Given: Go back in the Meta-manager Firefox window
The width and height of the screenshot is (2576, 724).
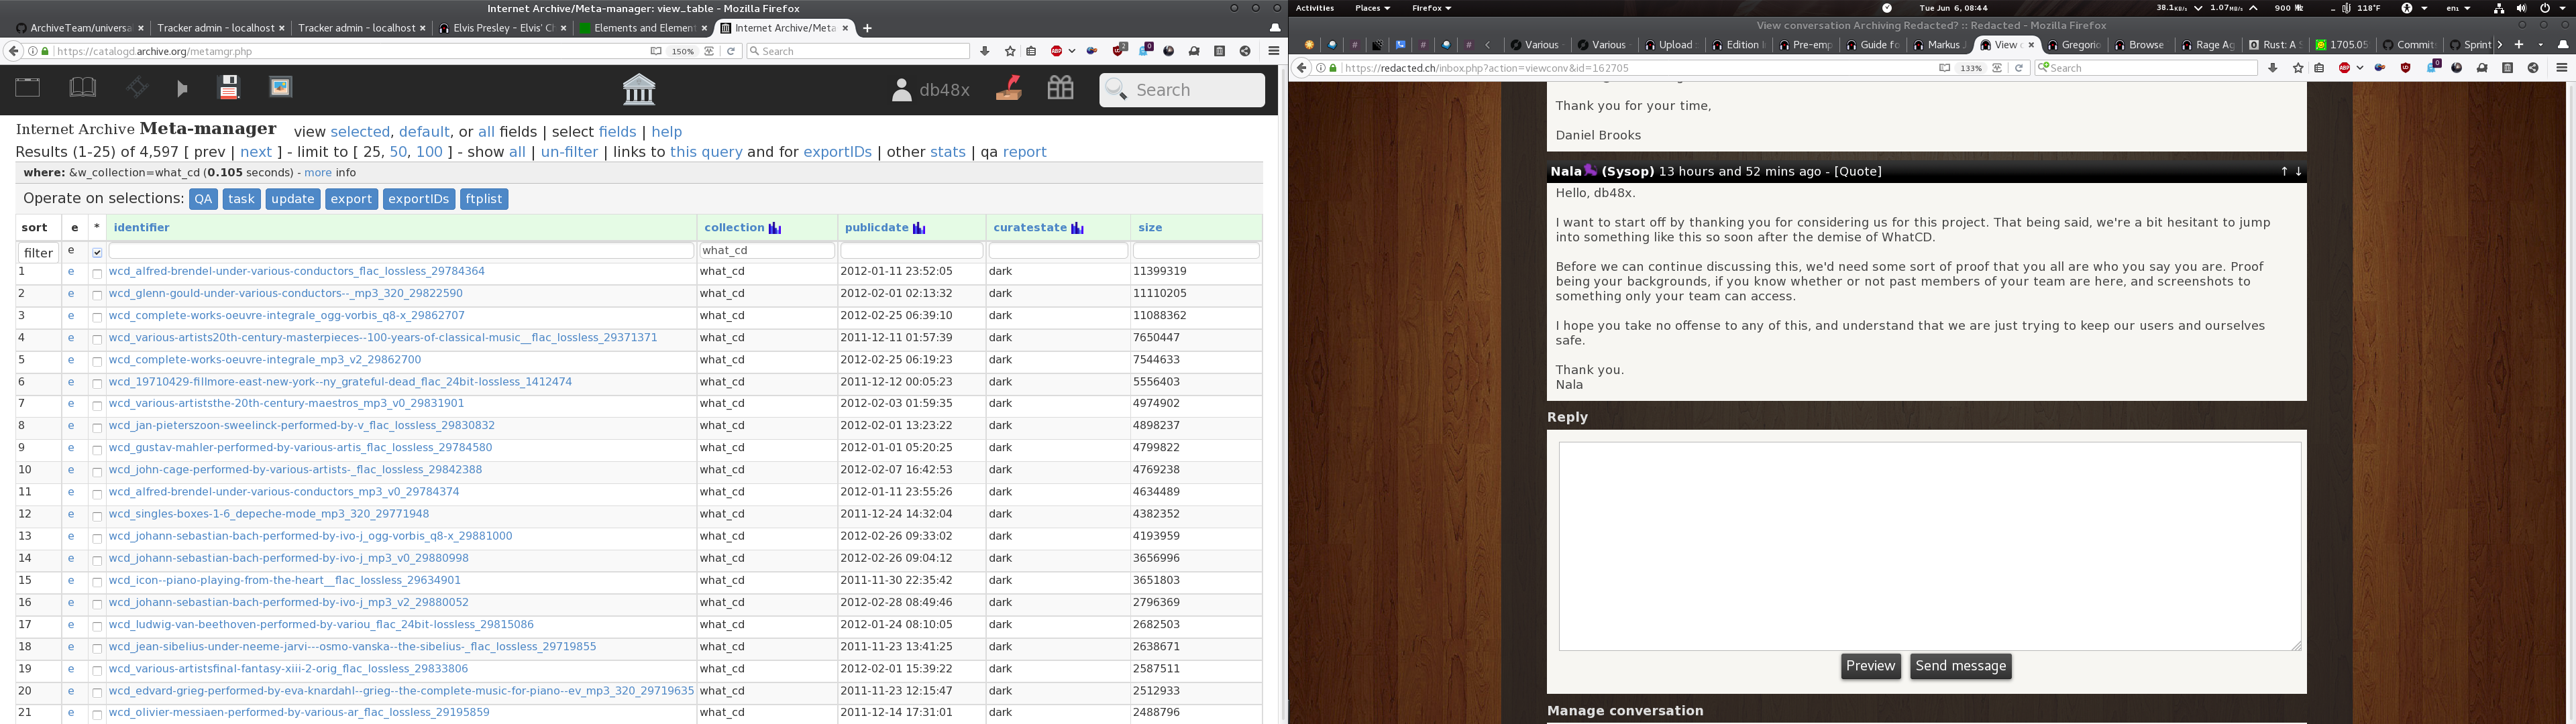Looking at the screenshot, I should (x=13, y=51).
